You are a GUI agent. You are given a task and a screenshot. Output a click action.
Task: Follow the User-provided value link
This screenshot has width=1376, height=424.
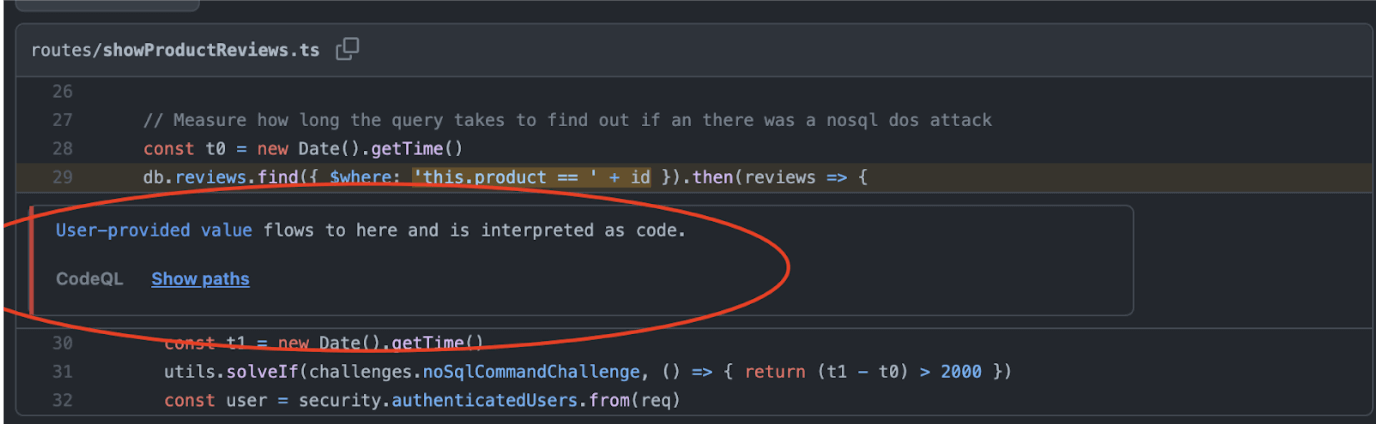pyautogui.click(x=154, y=230)
